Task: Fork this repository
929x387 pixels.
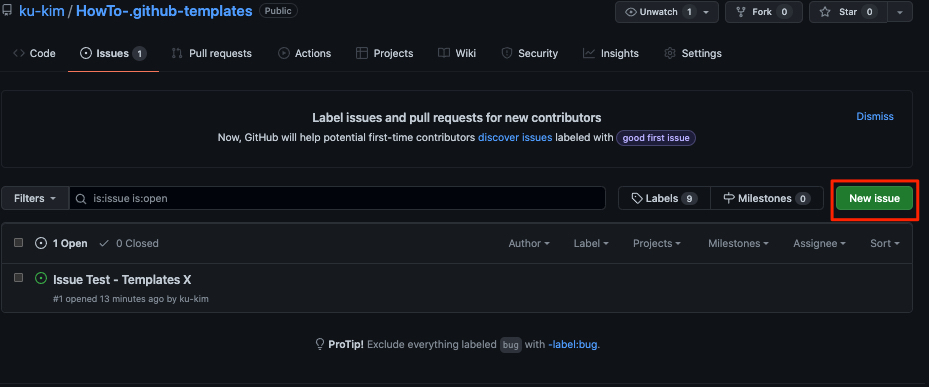Action: click(764, 12)
